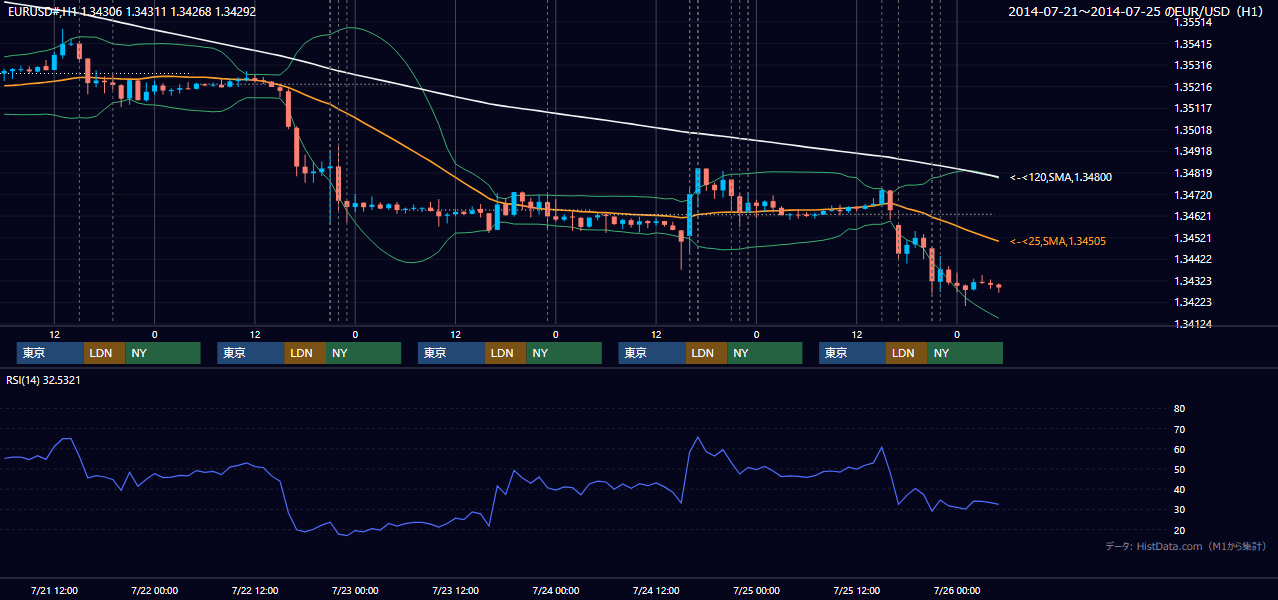Click the RSI 60 level label

pos(1179,449)
